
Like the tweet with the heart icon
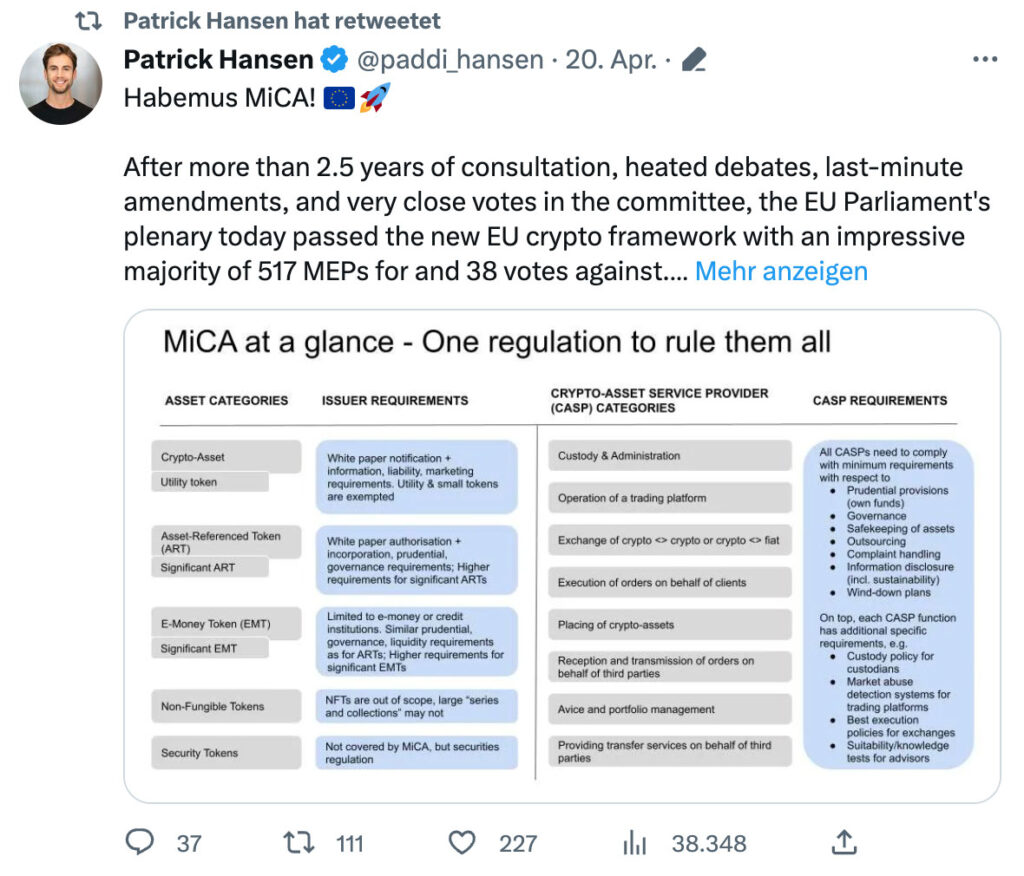tap(462, 843)
